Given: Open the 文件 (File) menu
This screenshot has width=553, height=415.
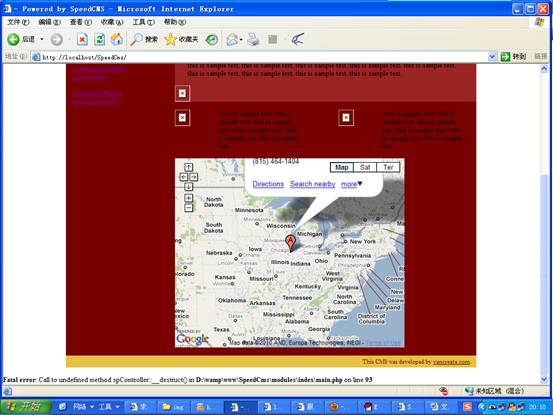Looking at the screenshot, I should point(18,22).
